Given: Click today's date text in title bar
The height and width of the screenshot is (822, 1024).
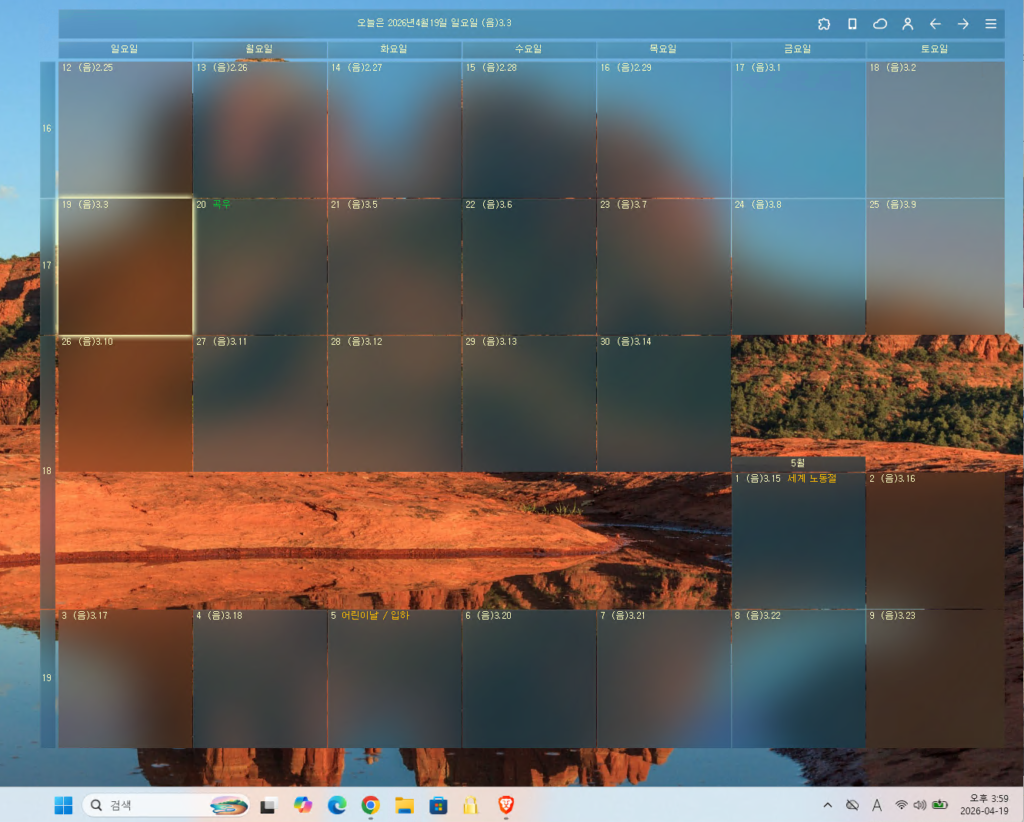Looking at the screenshot, I should pos(434,23).
